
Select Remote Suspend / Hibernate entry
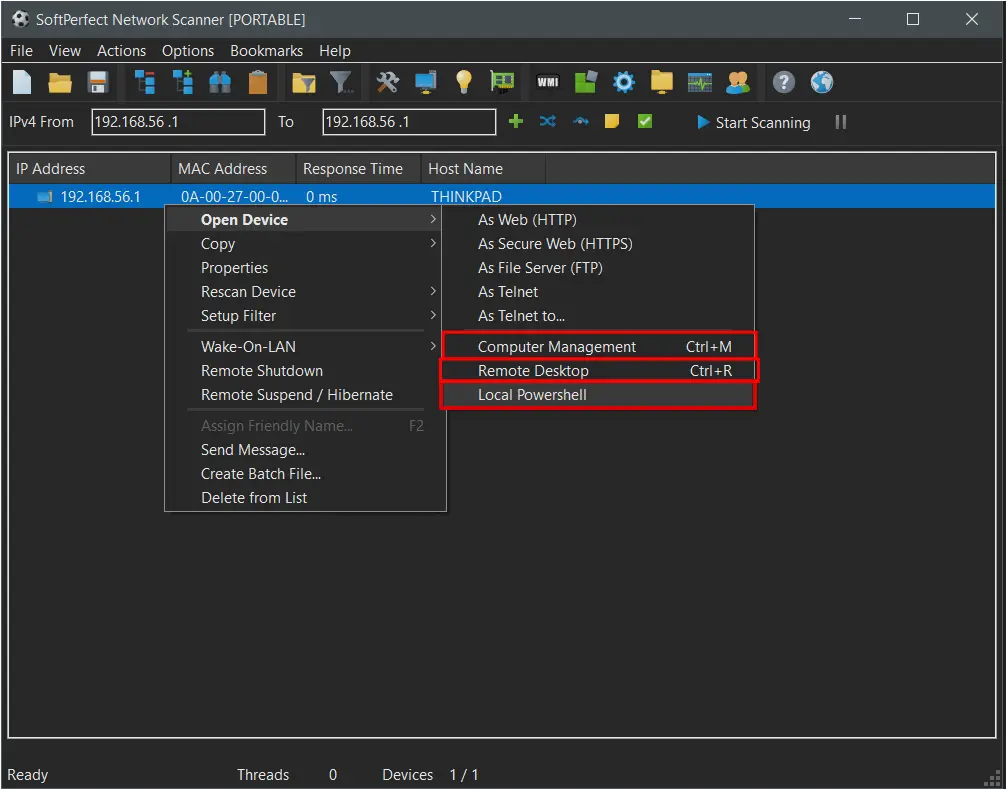[305, 395]
